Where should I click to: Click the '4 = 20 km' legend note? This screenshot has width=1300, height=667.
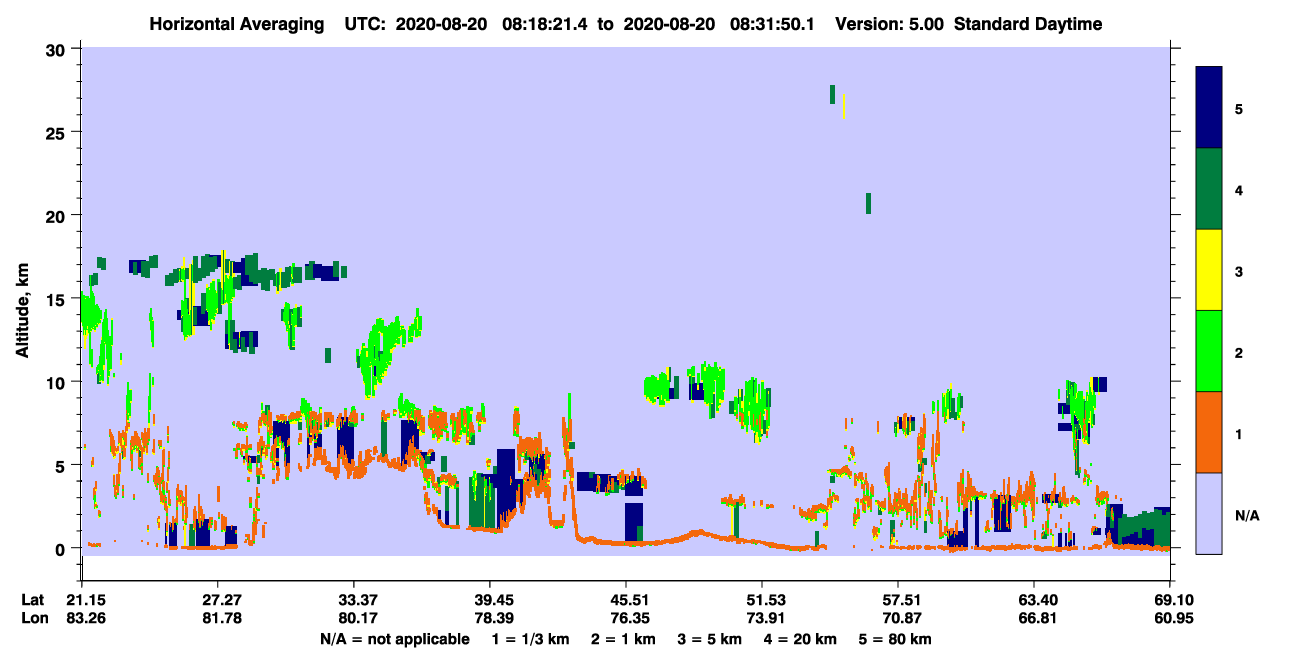(799, 639)
